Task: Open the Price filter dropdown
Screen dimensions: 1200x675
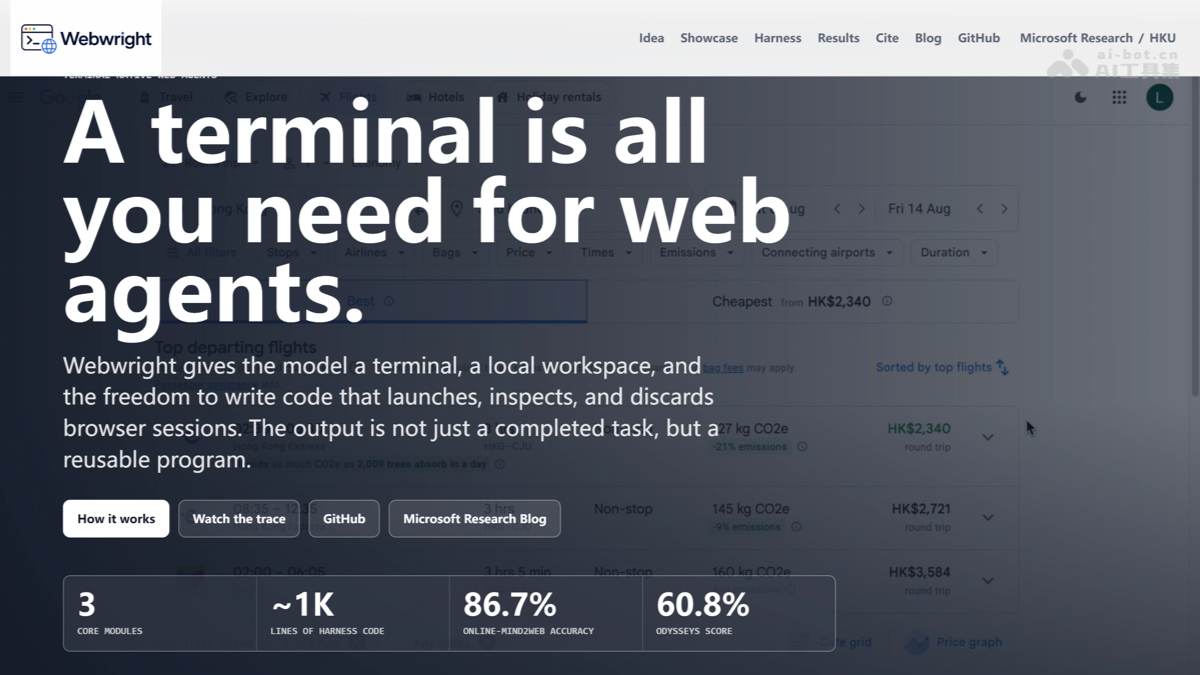Action: point(528,253)
